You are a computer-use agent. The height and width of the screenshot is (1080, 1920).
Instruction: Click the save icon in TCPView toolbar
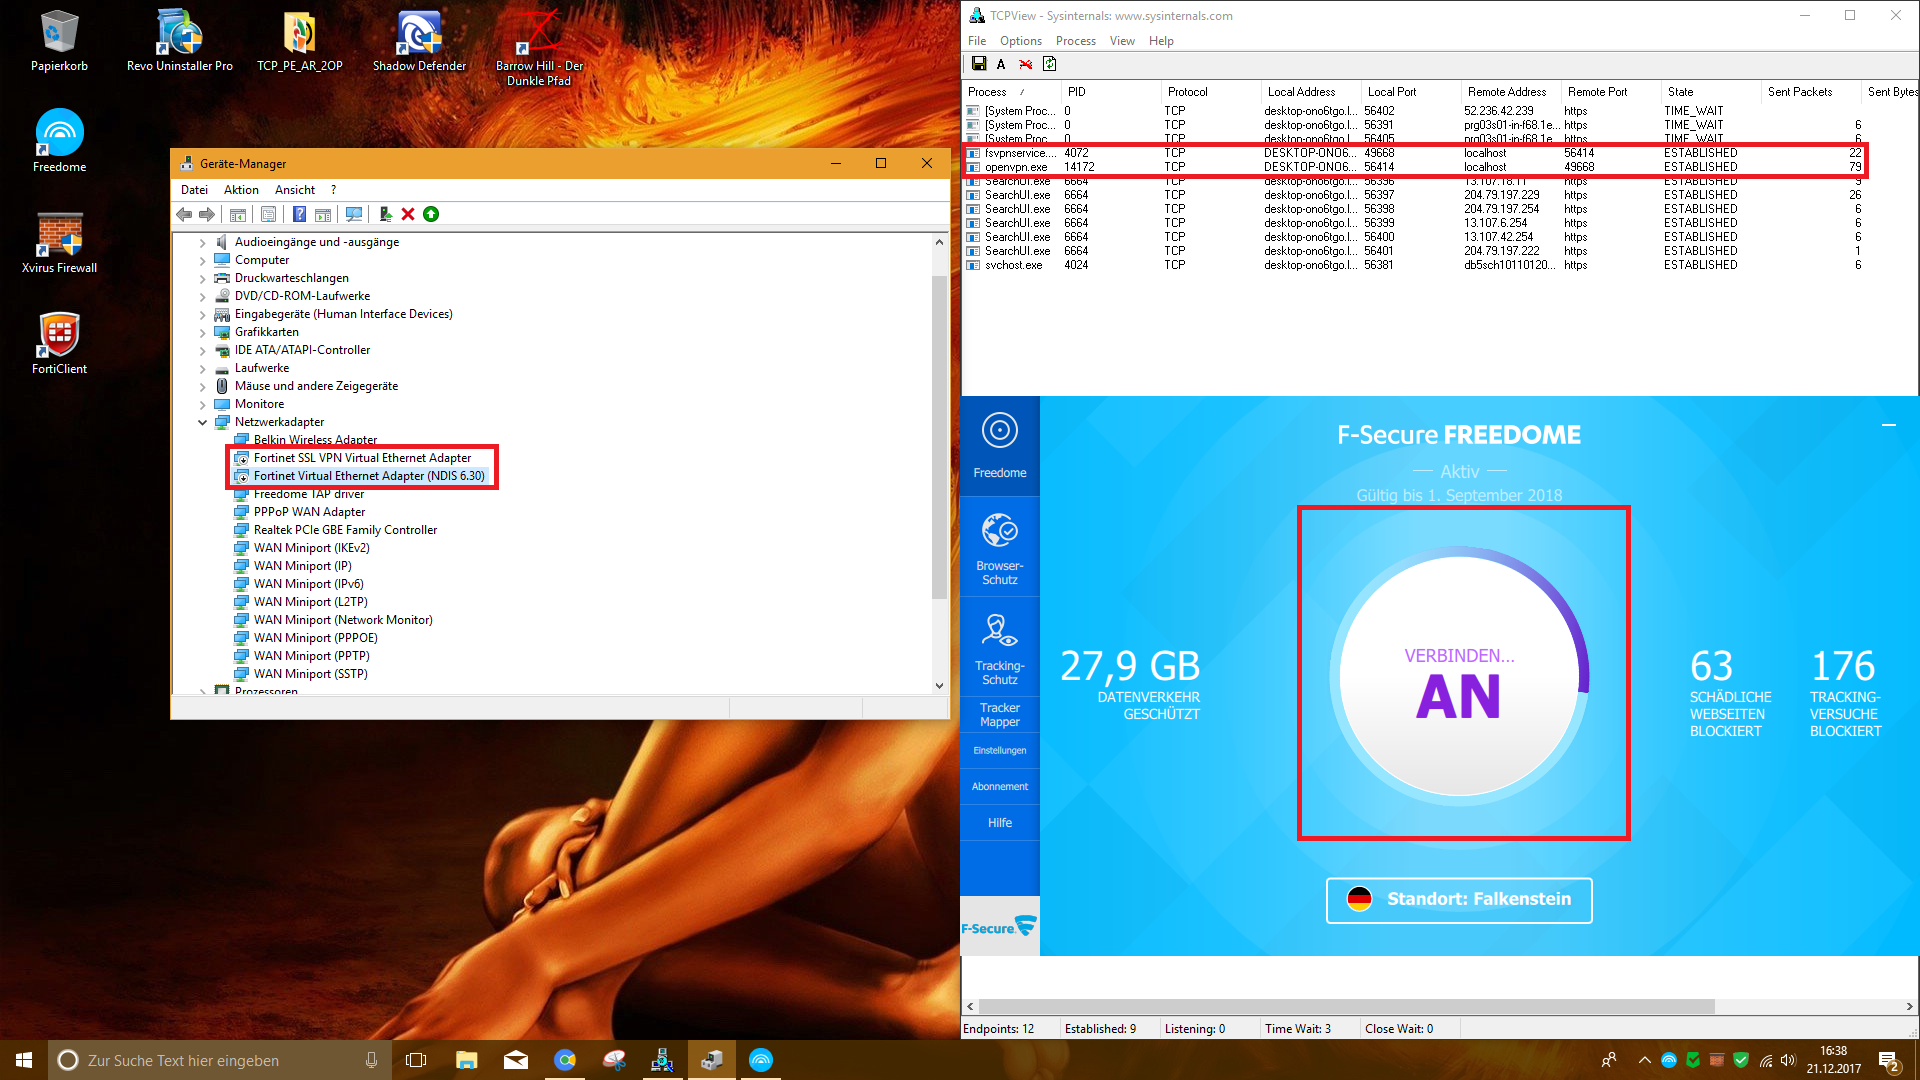(979, 64)
